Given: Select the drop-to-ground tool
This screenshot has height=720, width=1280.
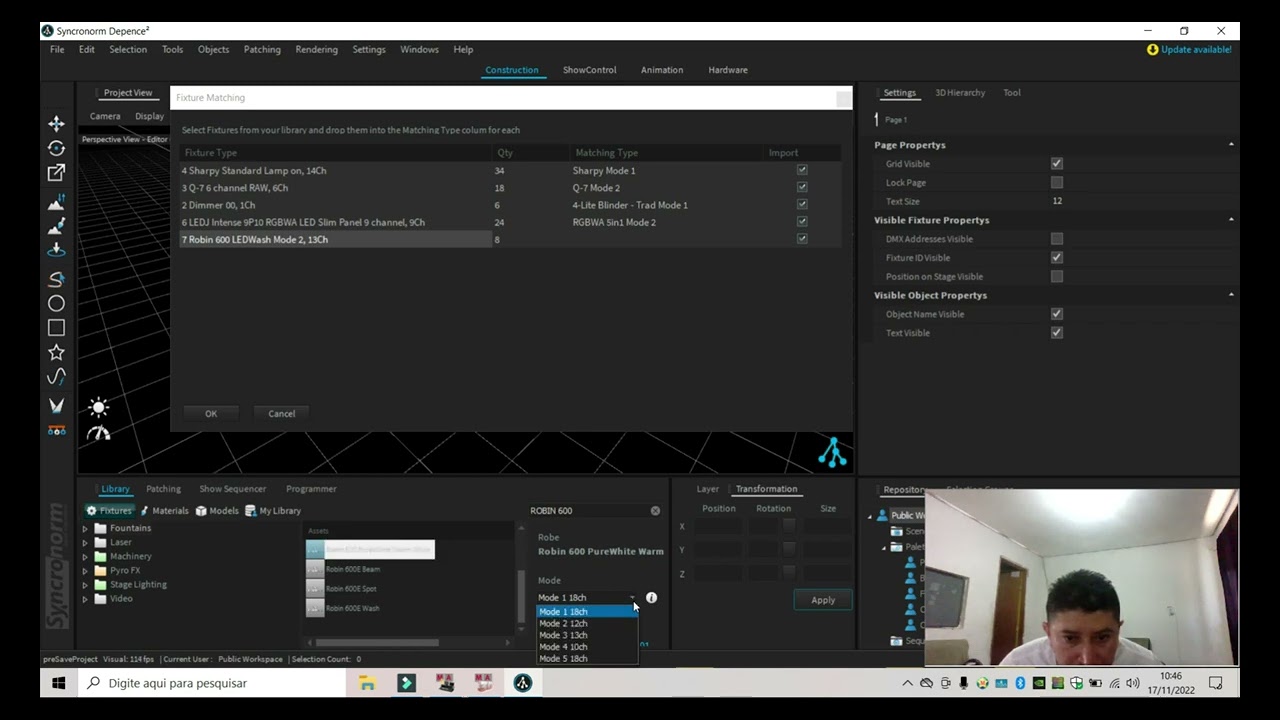Looking at the screenshot, I should coord(56,250).
